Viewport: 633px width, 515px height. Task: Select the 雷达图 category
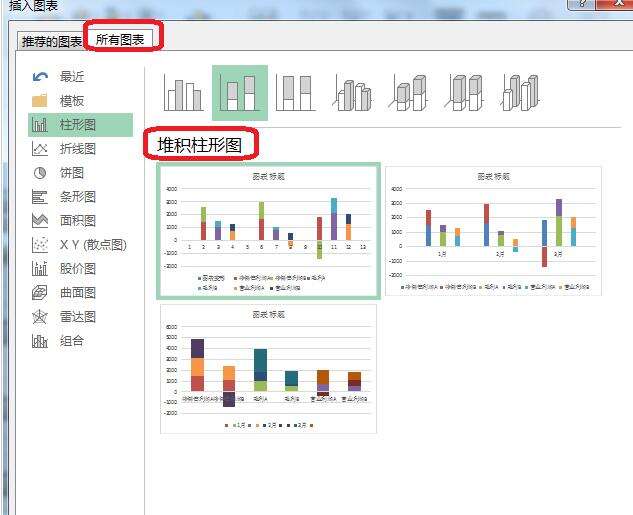(81, 317)
